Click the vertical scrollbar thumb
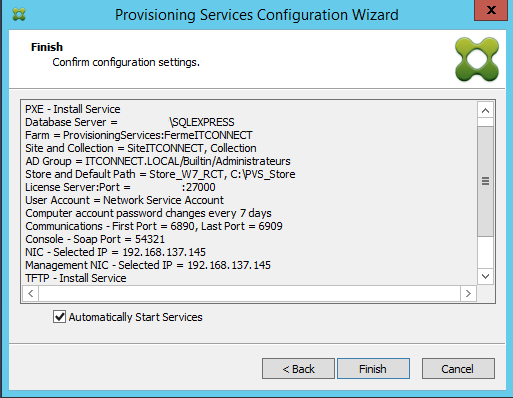The image size is (513, 398). point(485,181)
